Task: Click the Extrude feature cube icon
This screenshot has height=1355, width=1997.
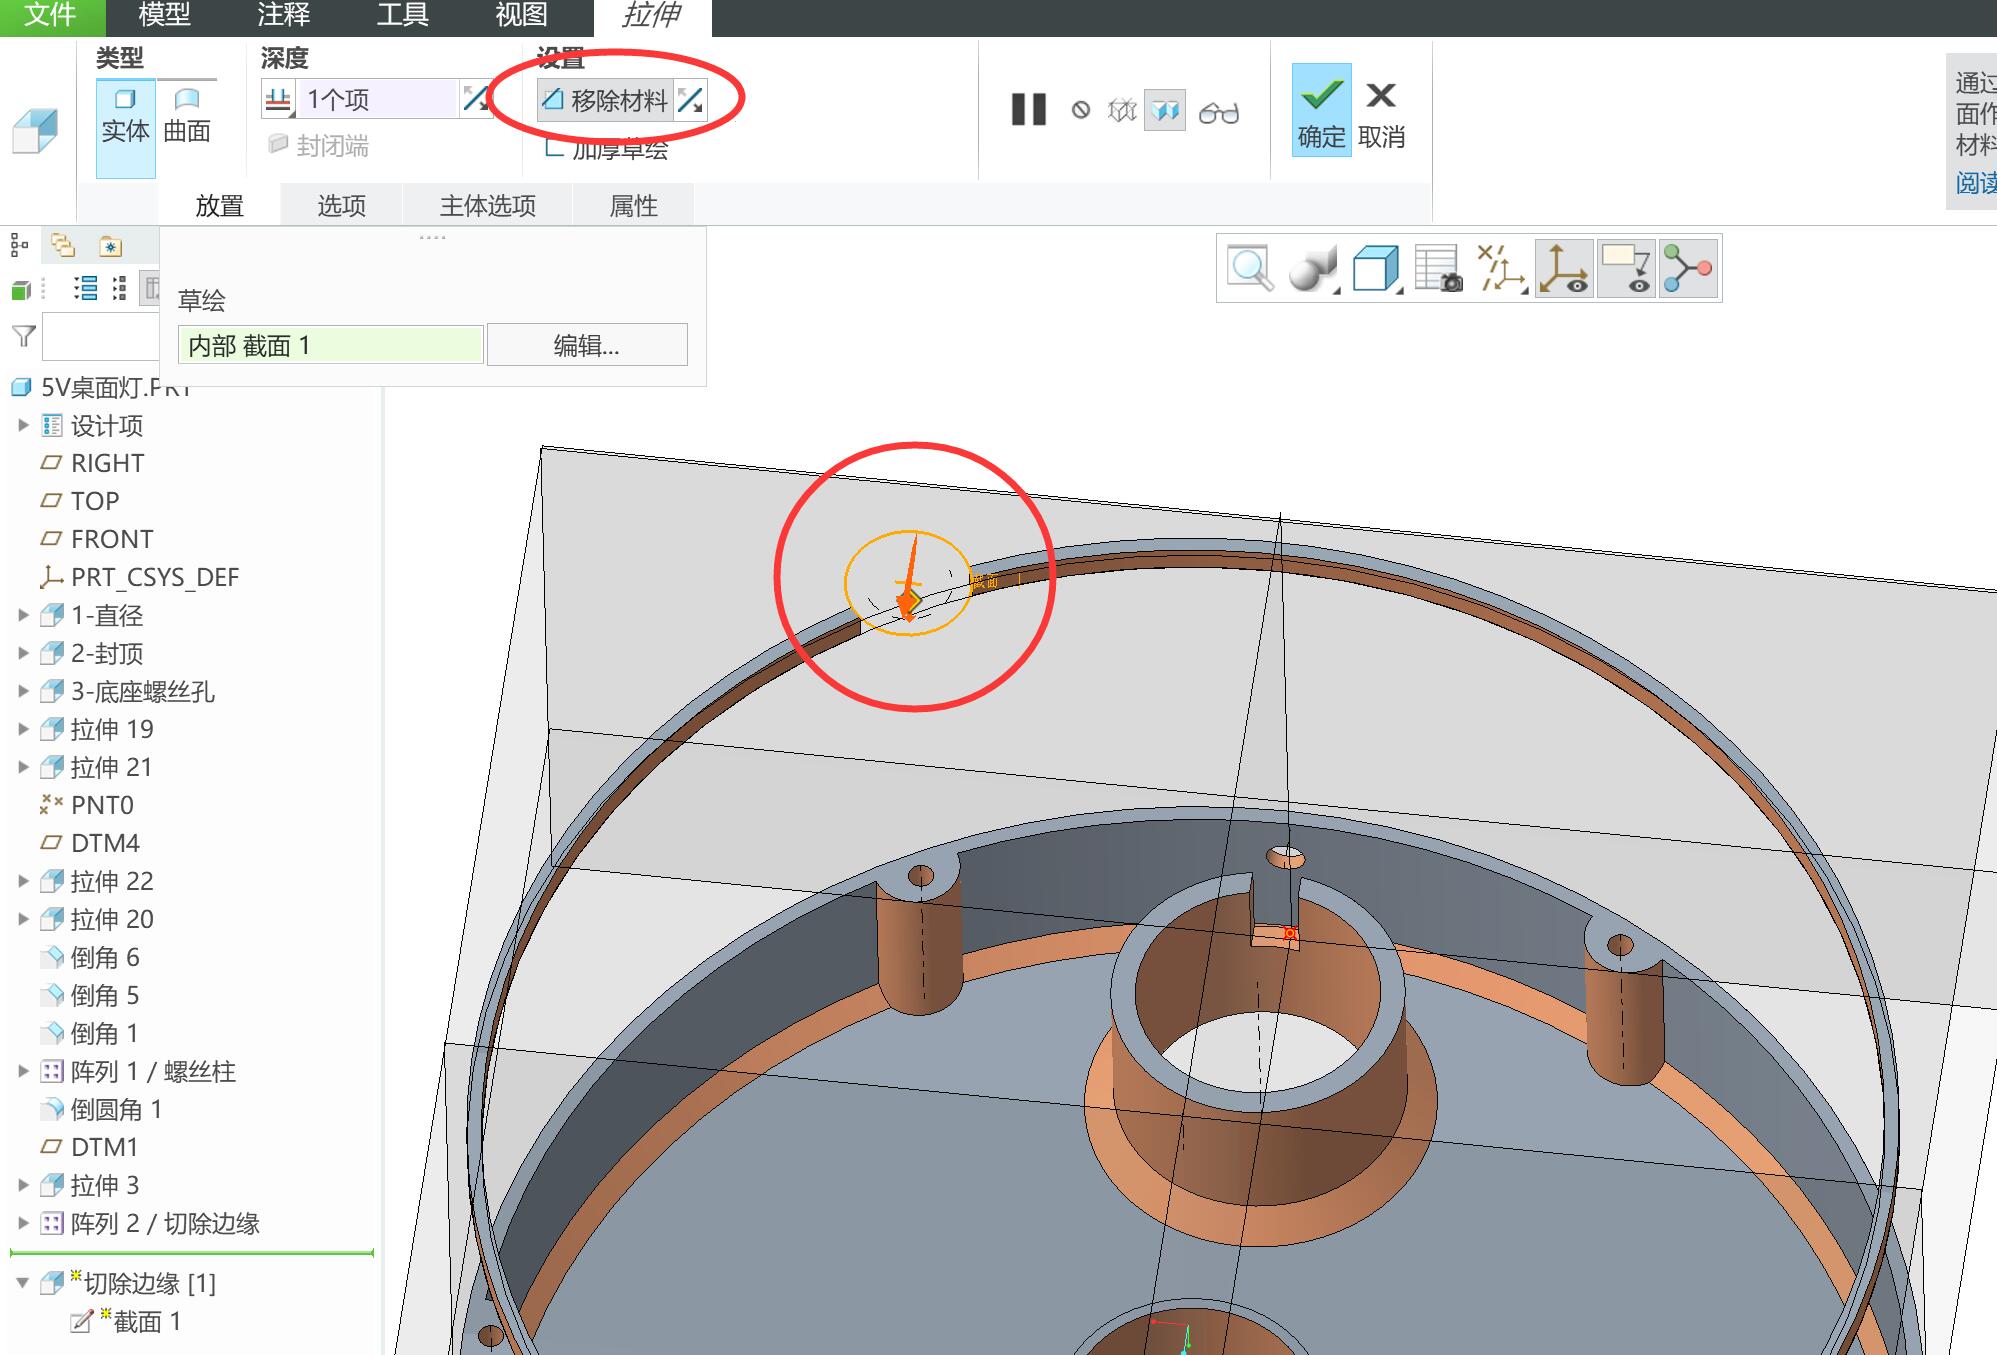Action: [x=35, y=132]
